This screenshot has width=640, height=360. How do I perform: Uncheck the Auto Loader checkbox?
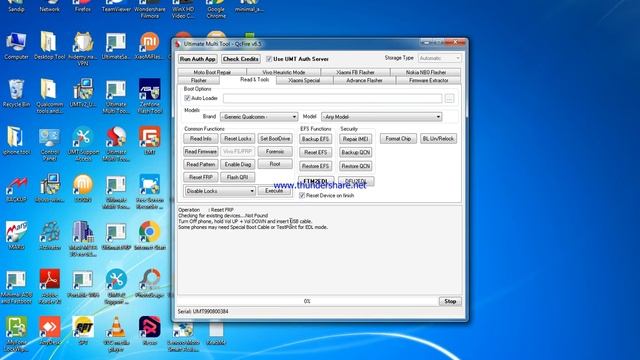coord(187,98)
